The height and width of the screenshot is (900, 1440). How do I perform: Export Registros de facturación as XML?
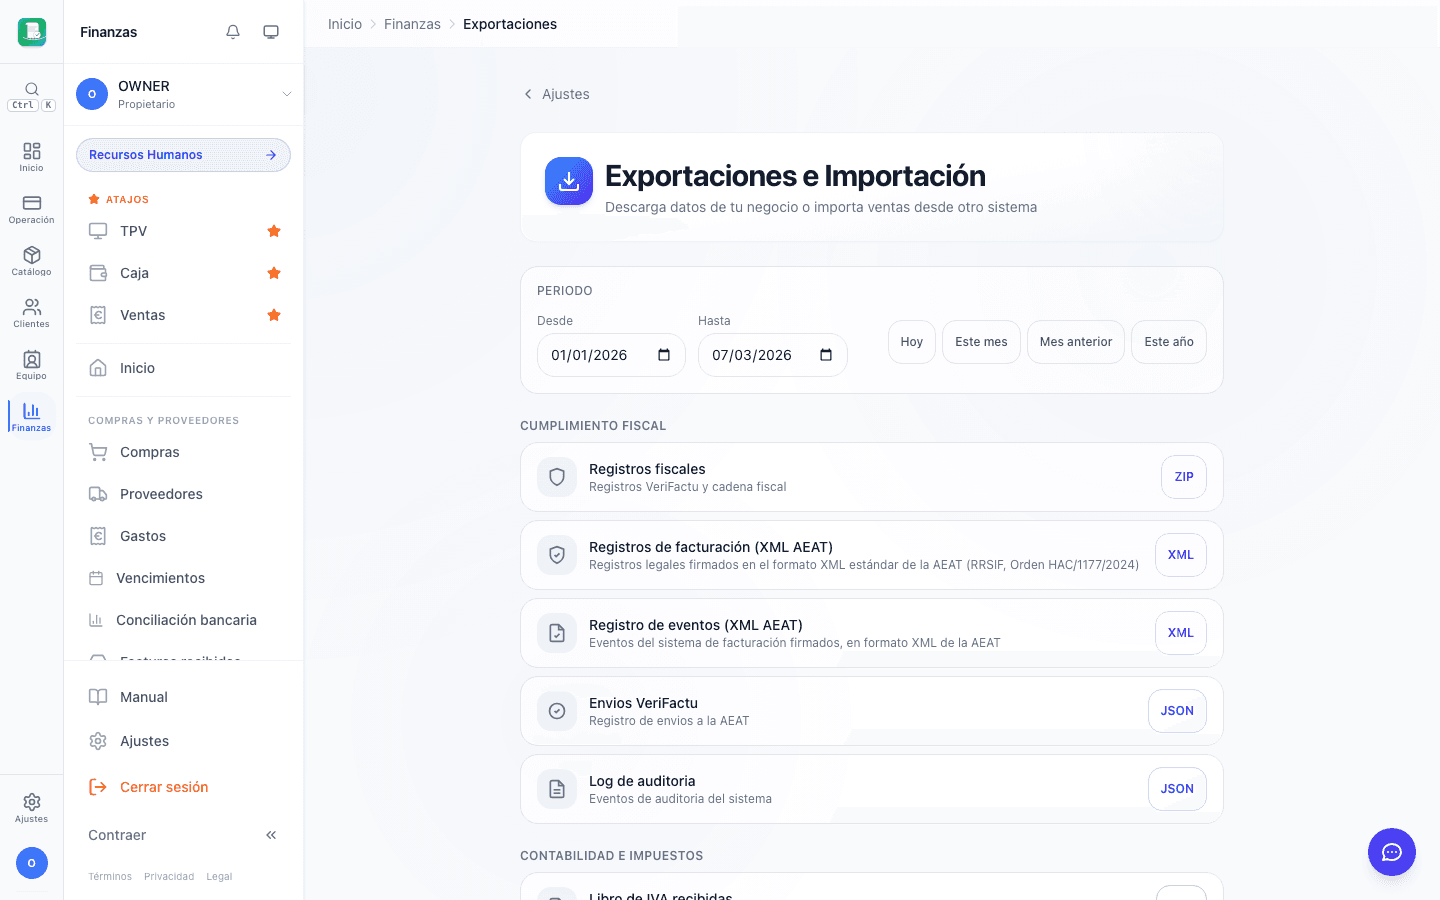click(1181, 555)
